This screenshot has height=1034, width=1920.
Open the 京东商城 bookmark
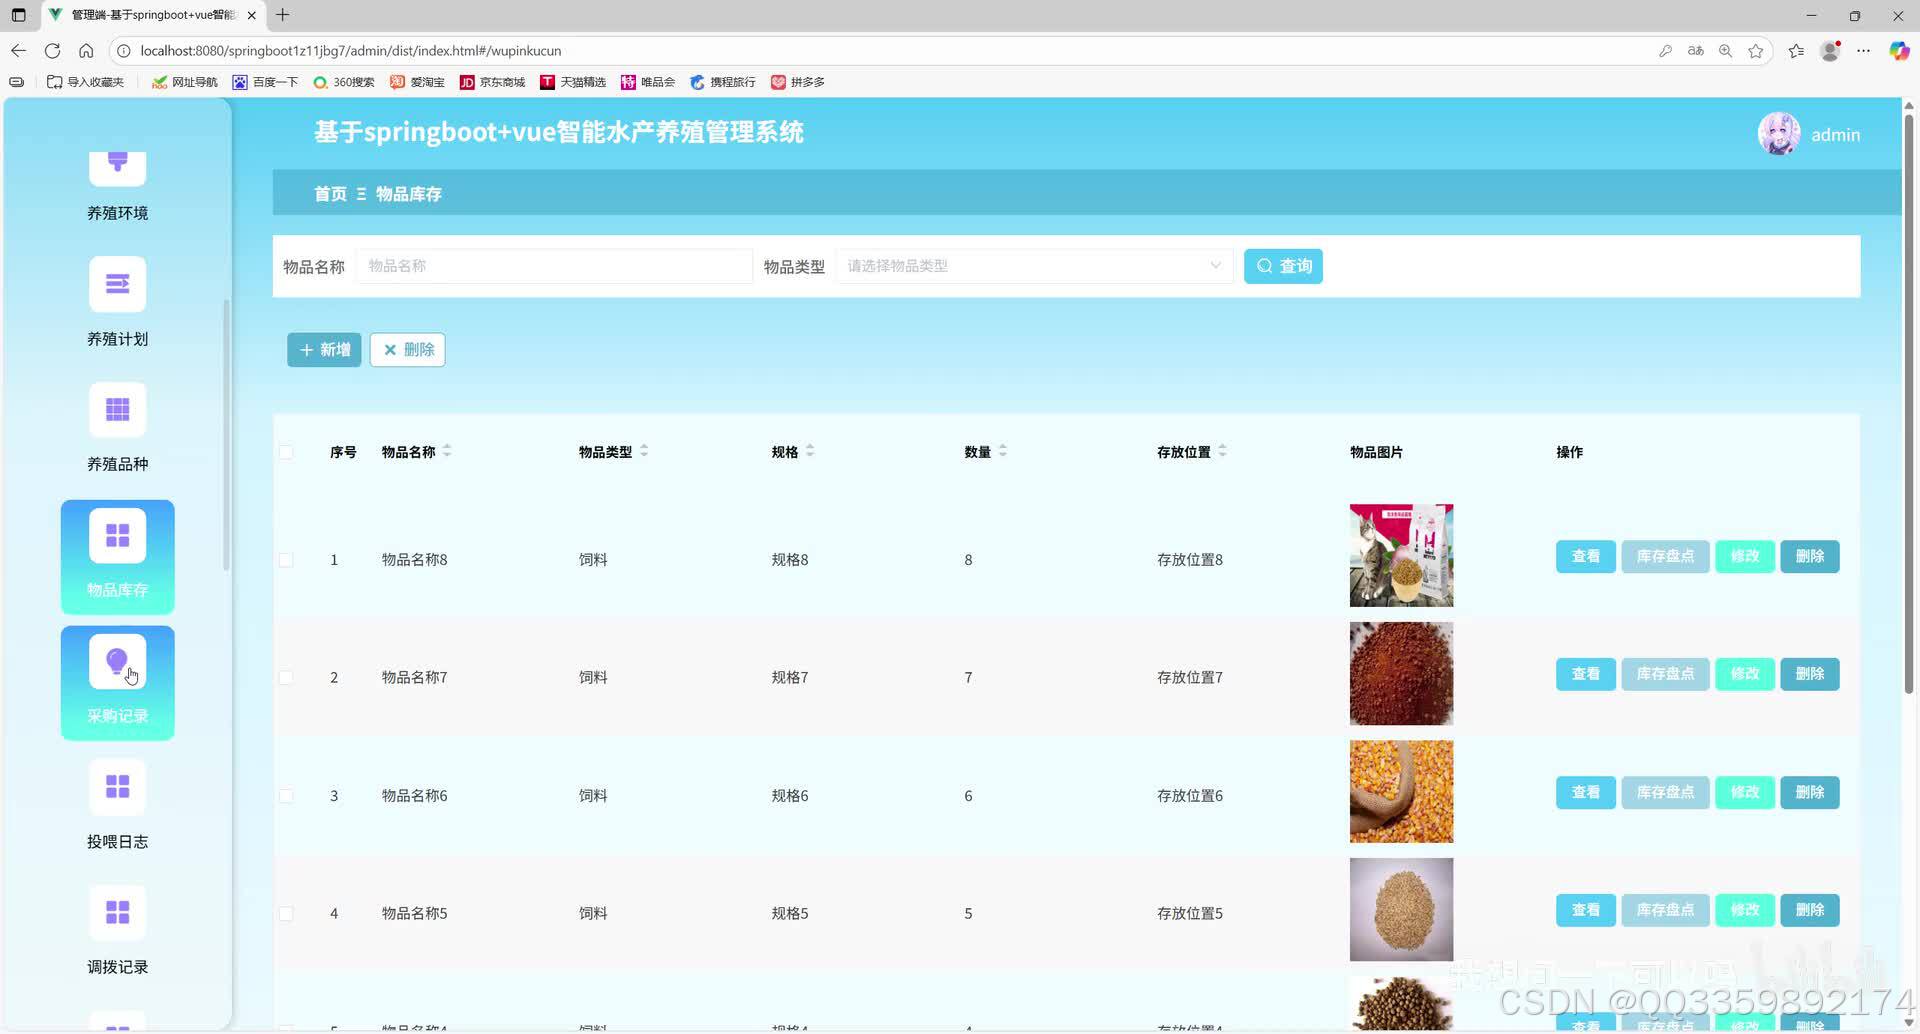pos(492,82)
